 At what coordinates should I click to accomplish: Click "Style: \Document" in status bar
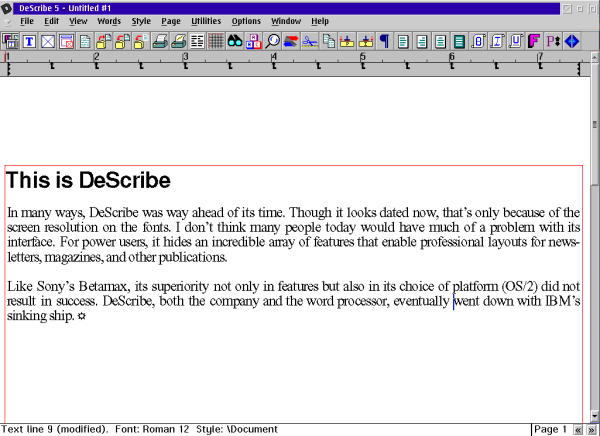(x=237, y=429)
